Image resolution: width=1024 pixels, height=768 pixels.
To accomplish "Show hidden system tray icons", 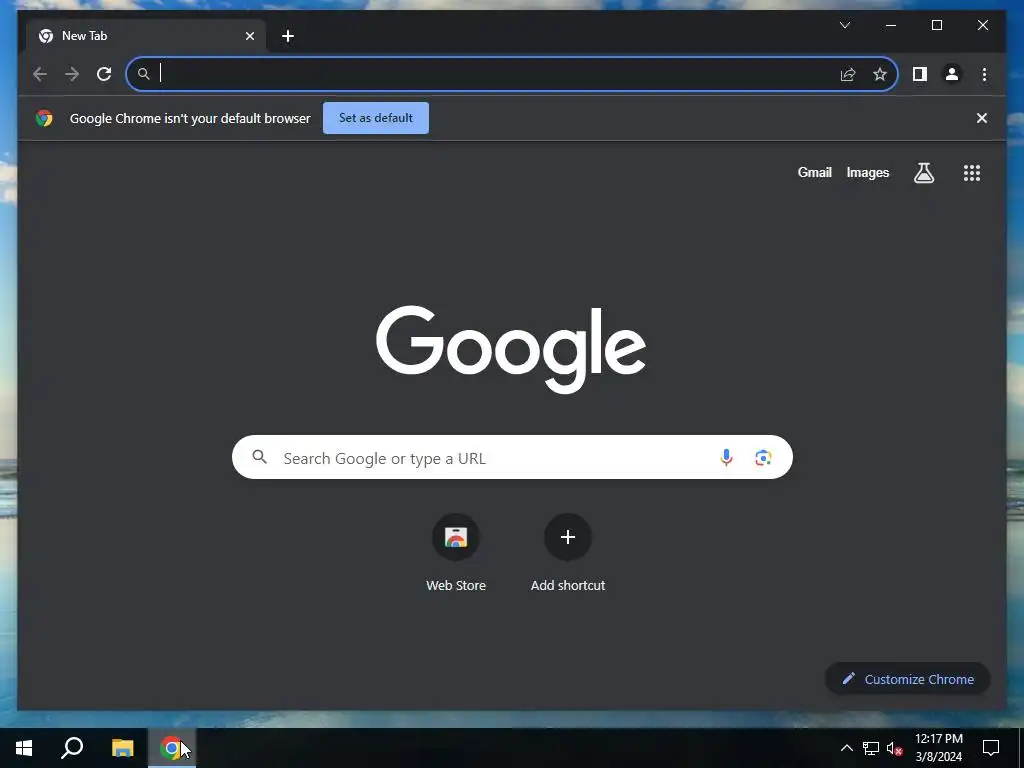I will 846,748.
